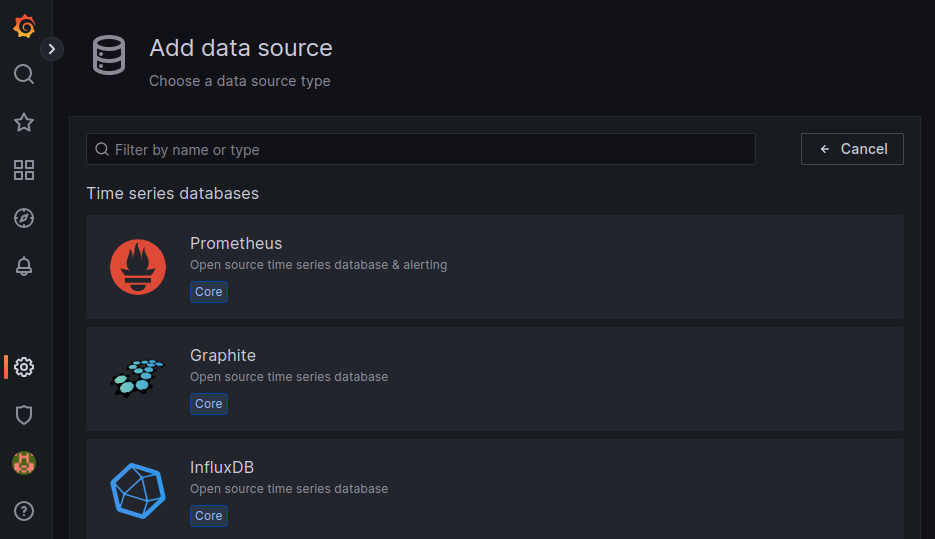
Task: Select the InfluxDB logo icon
Action: [138, 491]
